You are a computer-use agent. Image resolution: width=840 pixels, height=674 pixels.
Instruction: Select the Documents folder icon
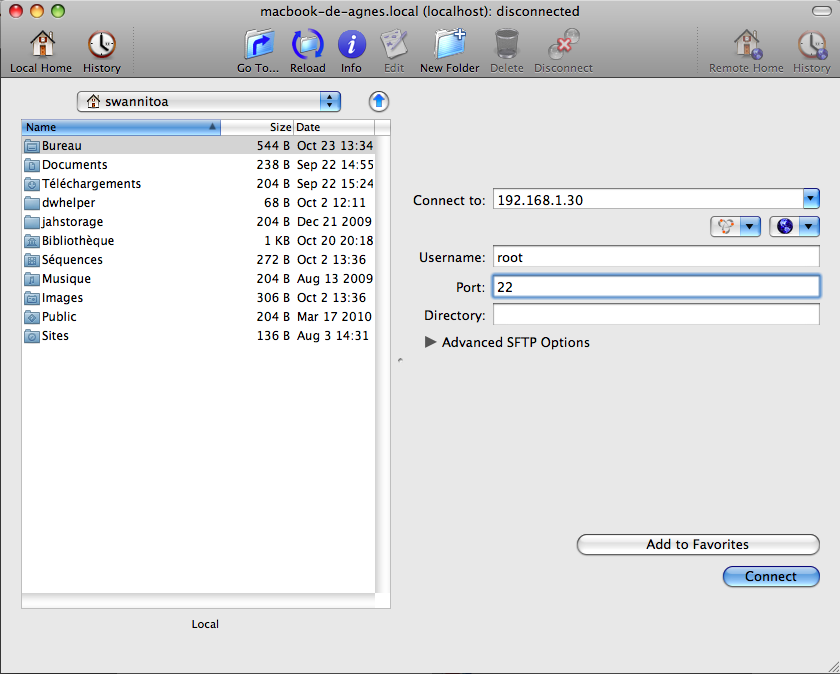tap(32, 165)
